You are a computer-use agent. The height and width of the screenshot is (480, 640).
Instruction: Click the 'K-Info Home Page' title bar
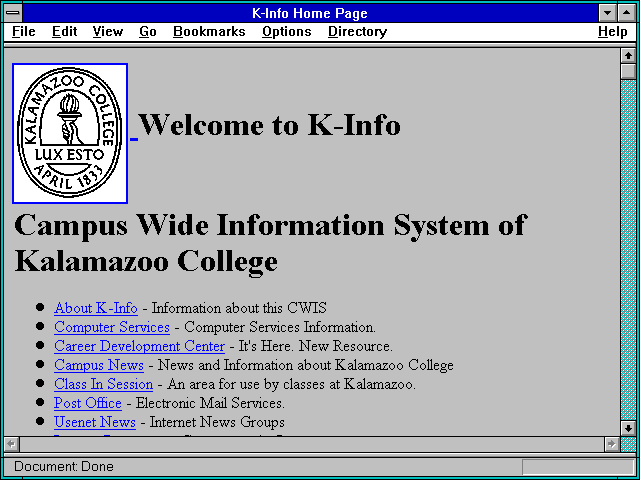click(310, 13)
